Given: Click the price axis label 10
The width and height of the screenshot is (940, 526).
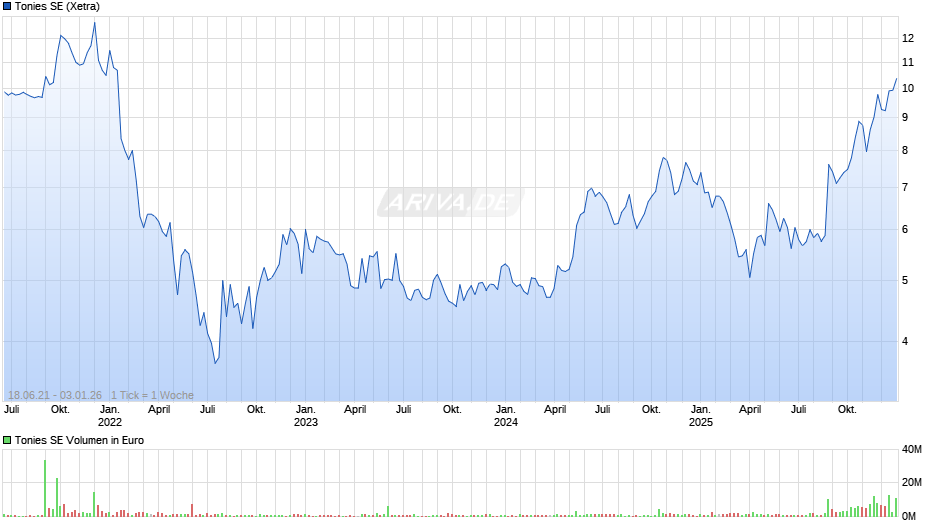Looking at the screenshot, I should 908,89.
